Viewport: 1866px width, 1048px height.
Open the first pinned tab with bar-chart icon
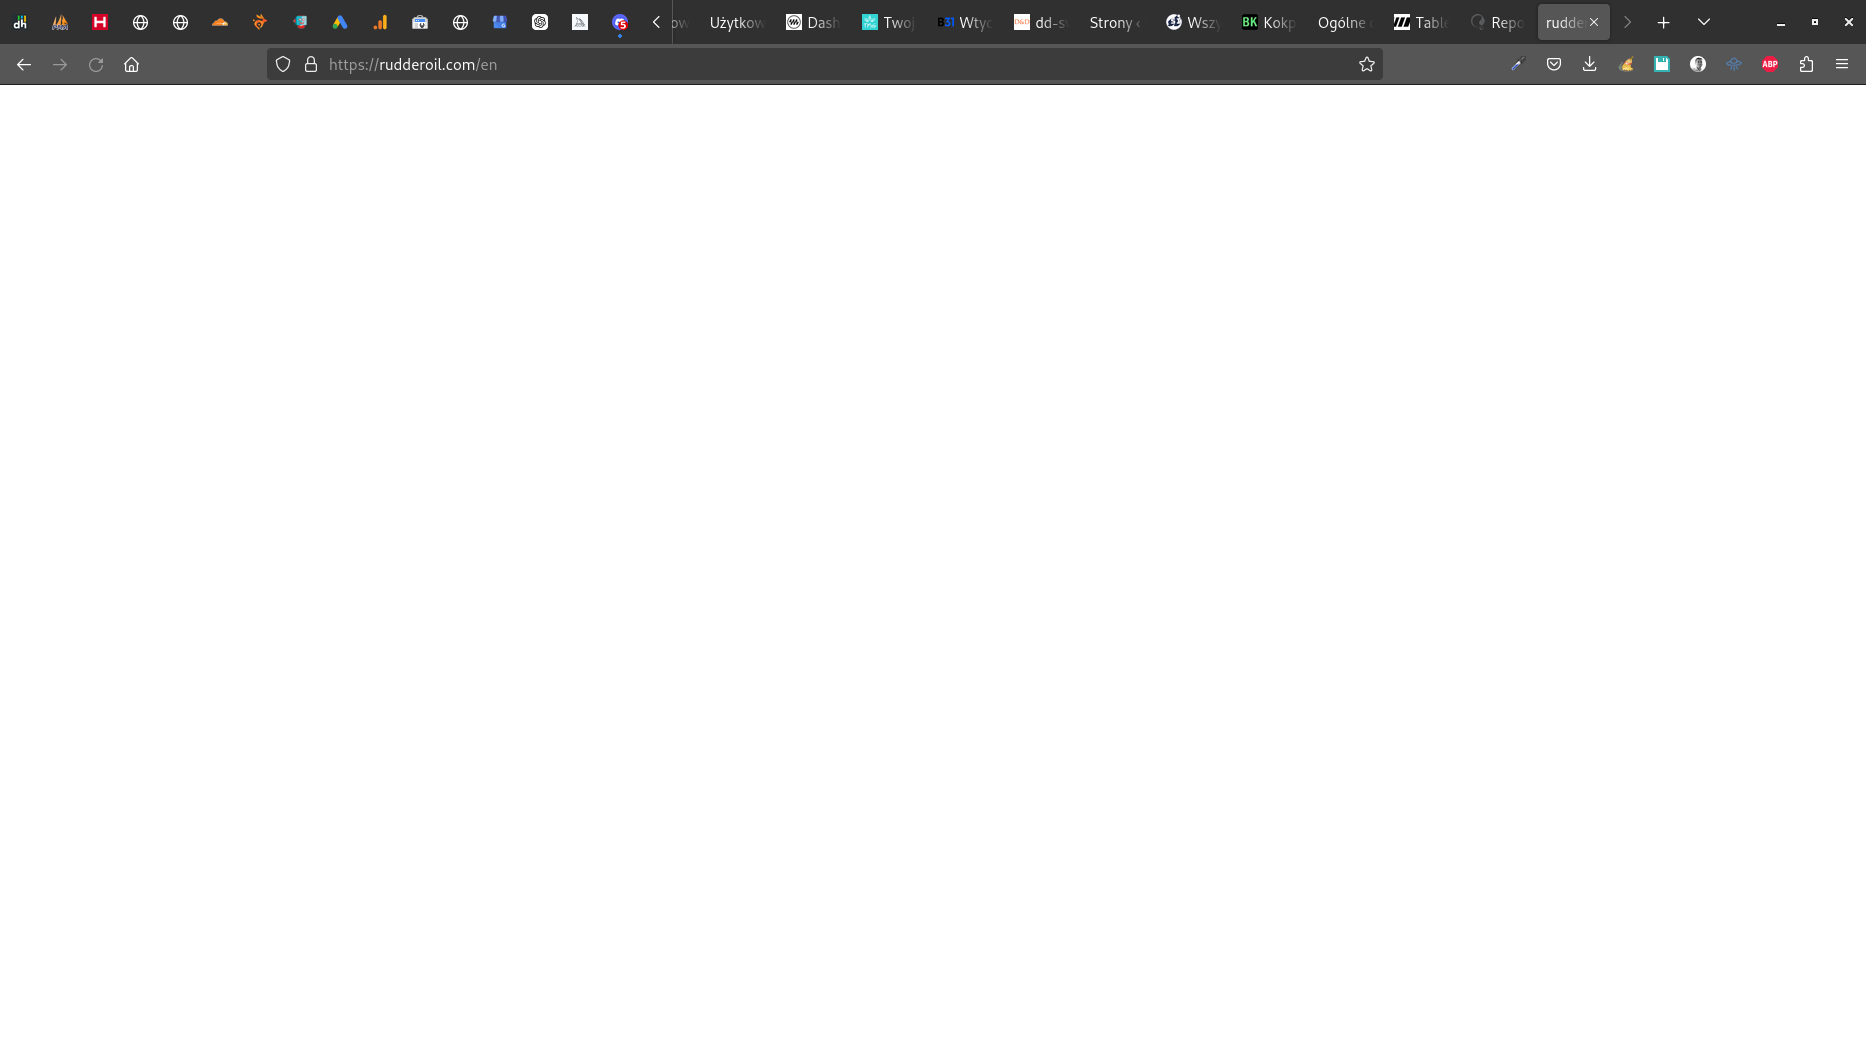(x=20, y=22)
